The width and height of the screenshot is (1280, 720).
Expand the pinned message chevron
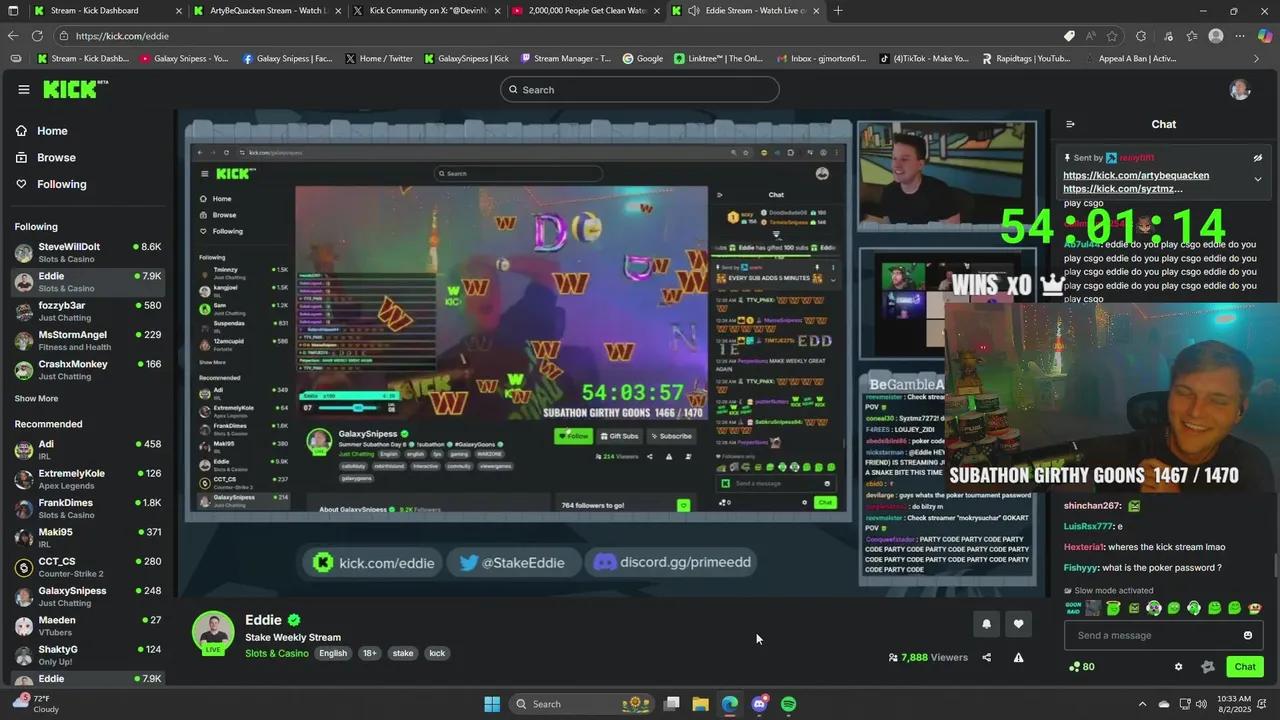pyautogui.click(x=1258, y=179)
